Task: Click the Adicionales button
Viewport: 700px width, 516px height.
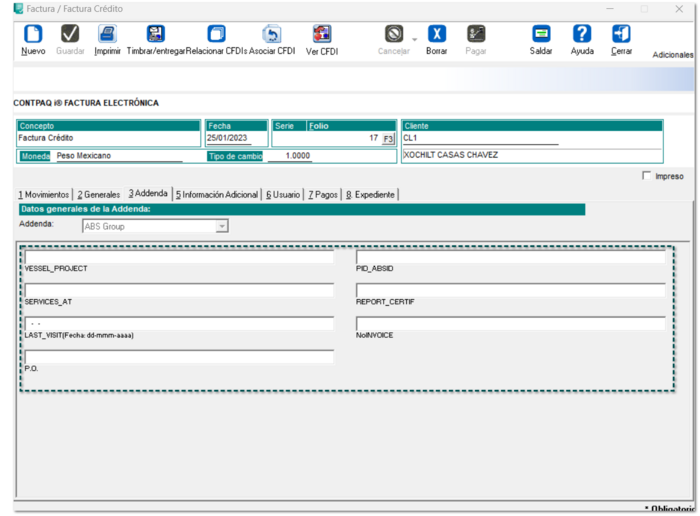Action: (672, 55)
